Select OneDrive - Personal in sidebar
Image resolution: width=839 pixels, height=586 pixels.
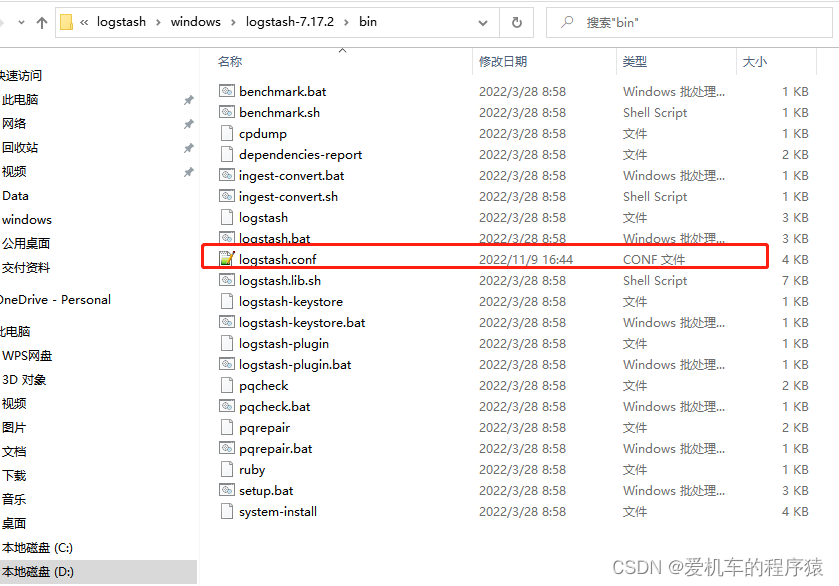[x=56, y=300]
